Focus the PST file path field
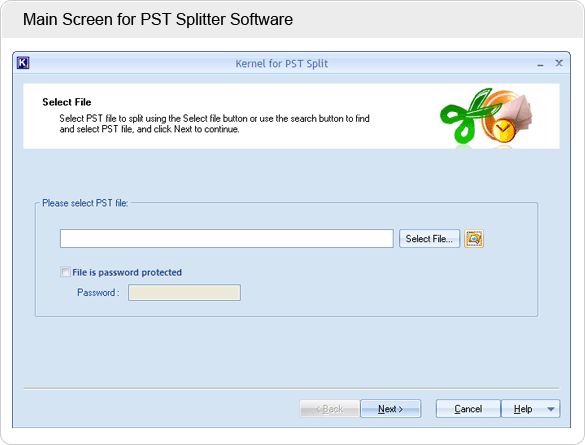585x445 pixels. (227, 239)
